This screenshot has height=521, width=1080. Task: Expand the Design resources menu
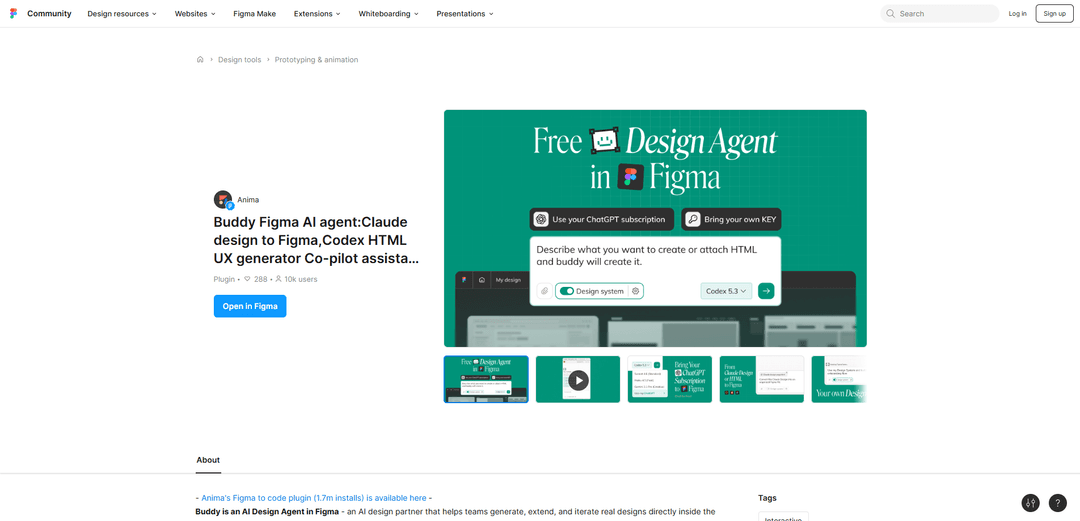(x=121, y=14)
